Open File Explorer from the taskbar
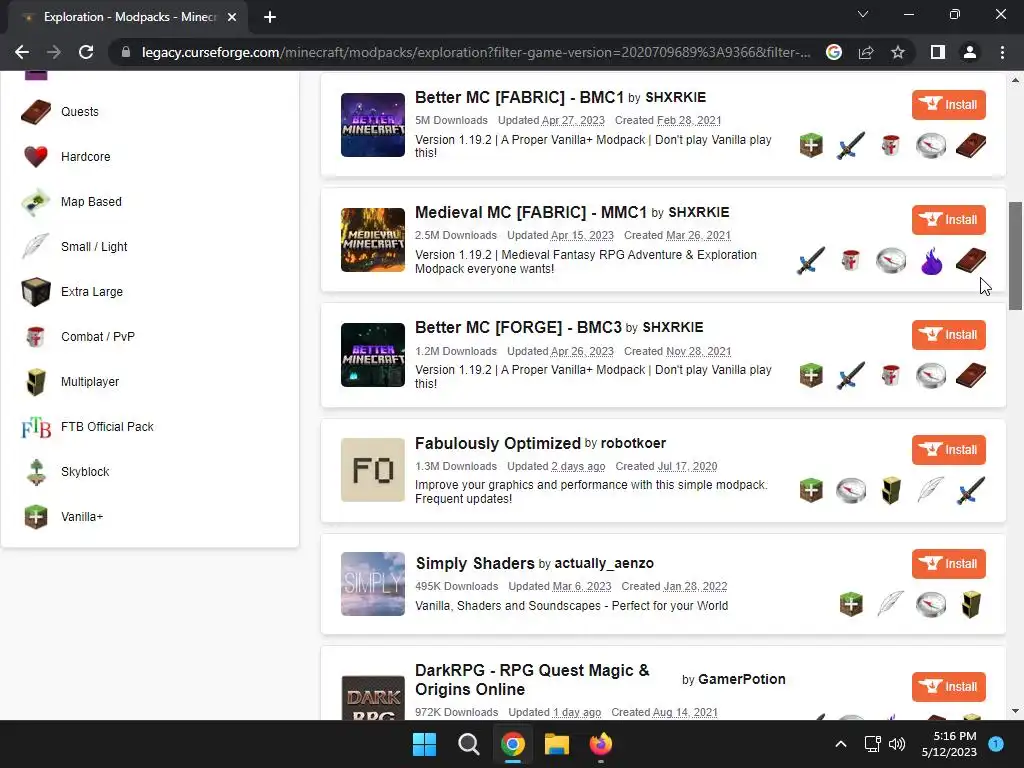Viewport: 1024px width, 768px height. tap(556, 744)
